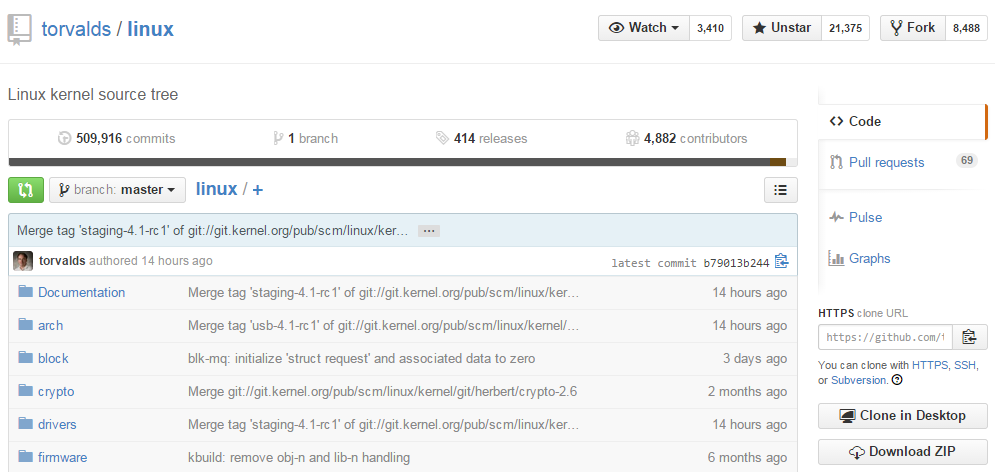Click the '3 days ago' timestamp for block
The height and width of the screenshot is (472, 995).
click(755, 358)
